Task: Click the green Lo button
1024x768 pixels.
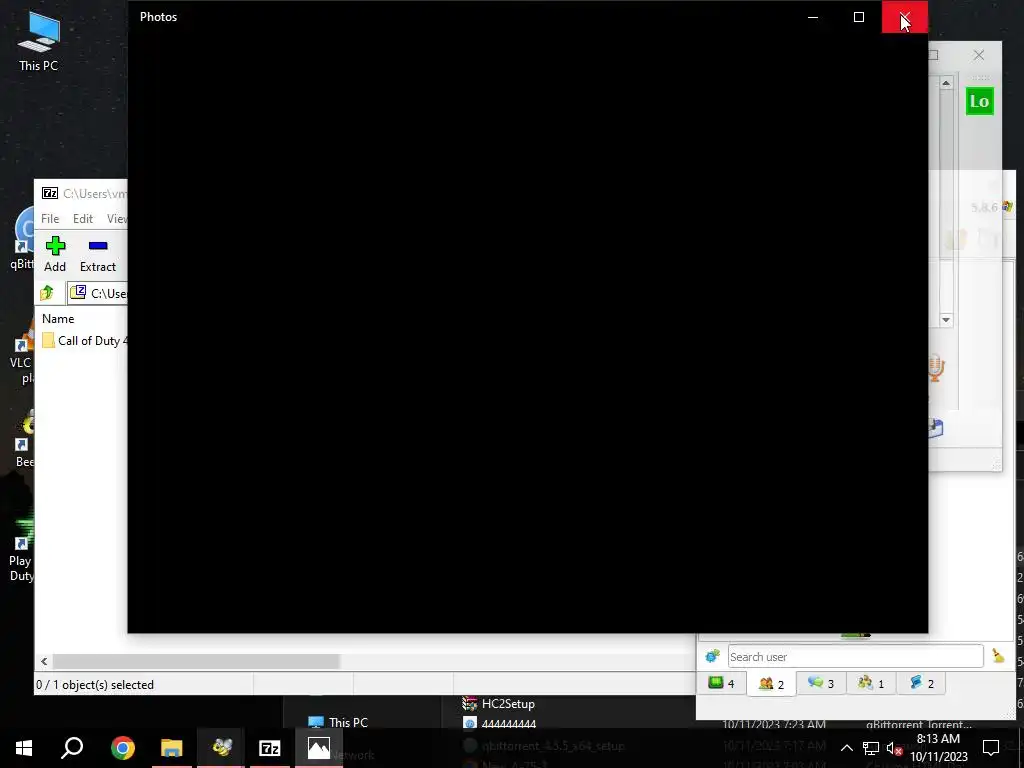Action: [980, 101]
